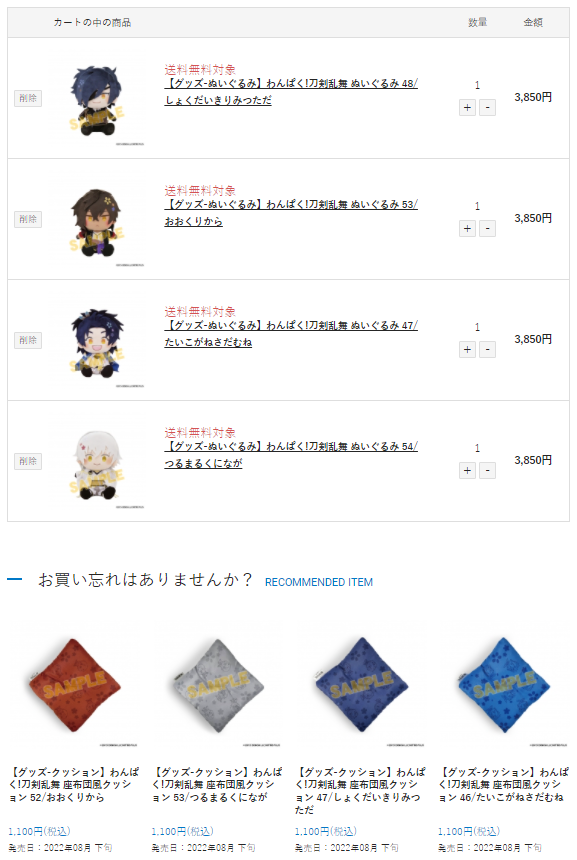Increase quantity of plush 47 たいこがねさだむね
The image size is (577, 860).
[467, 349]
